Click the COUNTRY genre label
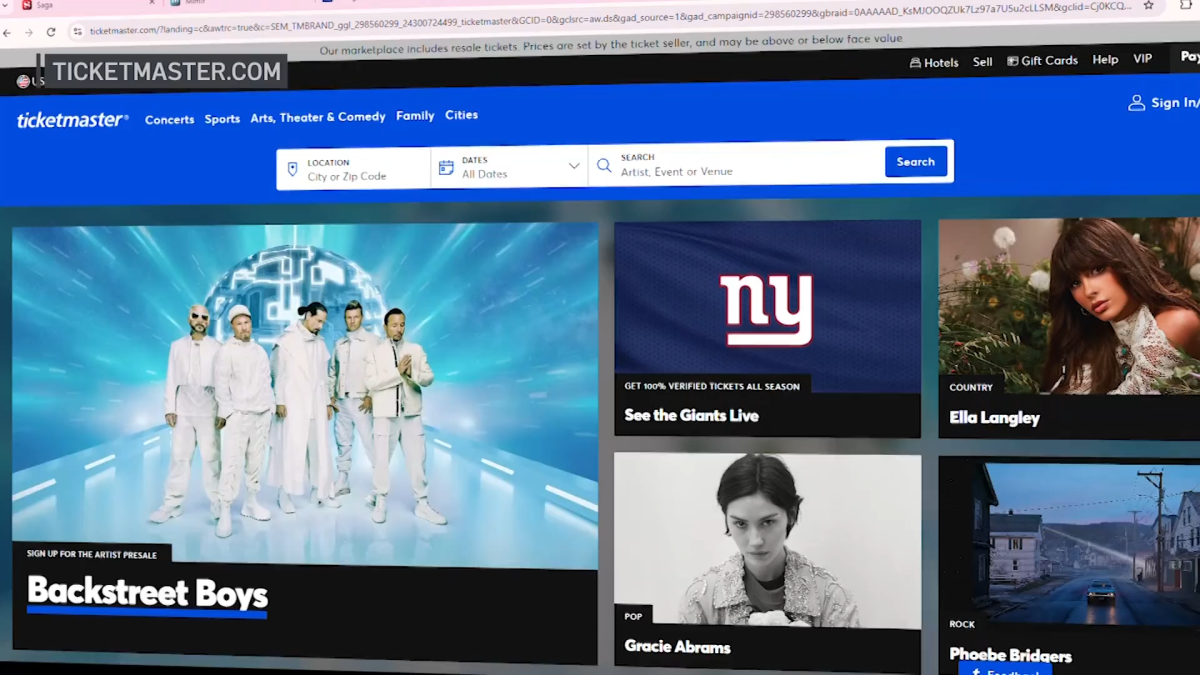The image size is (1200, 675). [971, 387]
